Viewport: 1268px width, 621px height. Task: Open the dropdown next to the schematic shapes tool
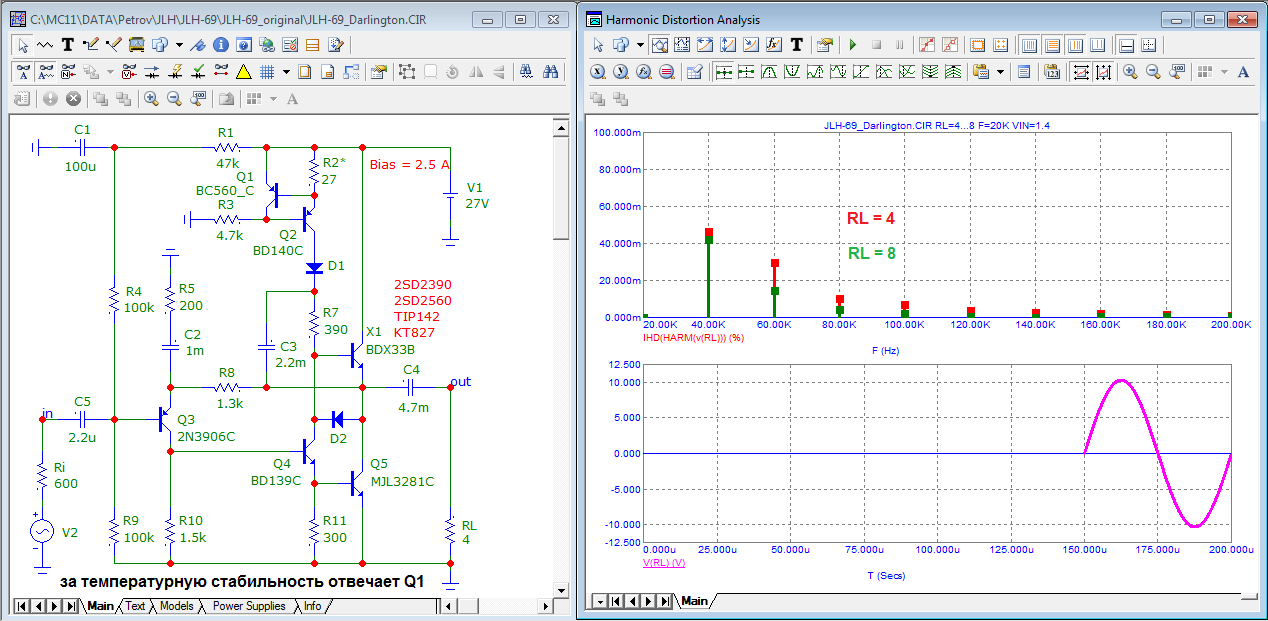click(x=179, y=45)
